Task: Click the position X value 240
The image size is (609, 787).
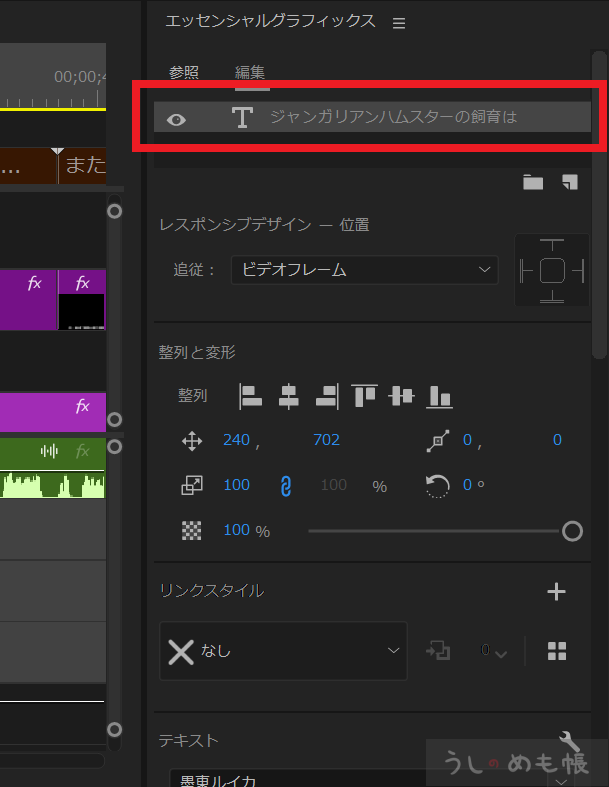Action: click(236, 440)
